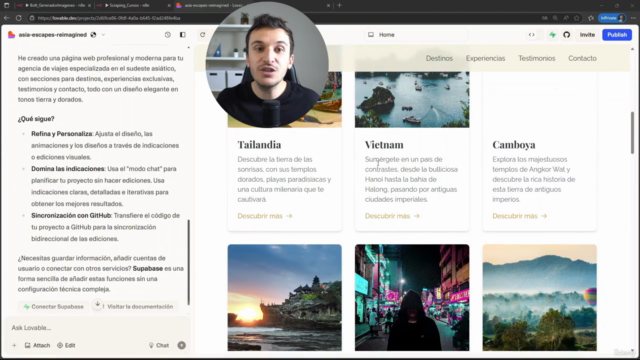The width and height of the screenshot is (640, 360).
Task: Toggle Chat mode
Action: tap(159, 345)
